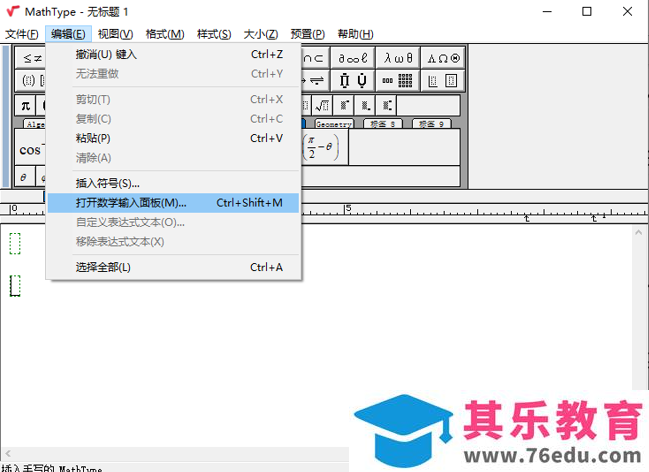The image size is (649, 472).
Task: Click the first empty equation slot
Action: click(x=15, y=243)
